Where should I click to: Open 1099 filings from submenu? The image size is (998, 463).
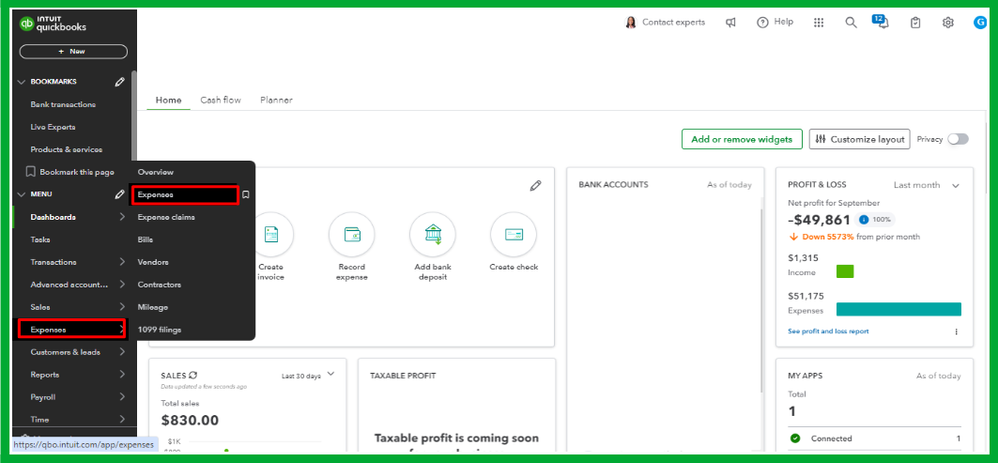click(x=159, y=330)
